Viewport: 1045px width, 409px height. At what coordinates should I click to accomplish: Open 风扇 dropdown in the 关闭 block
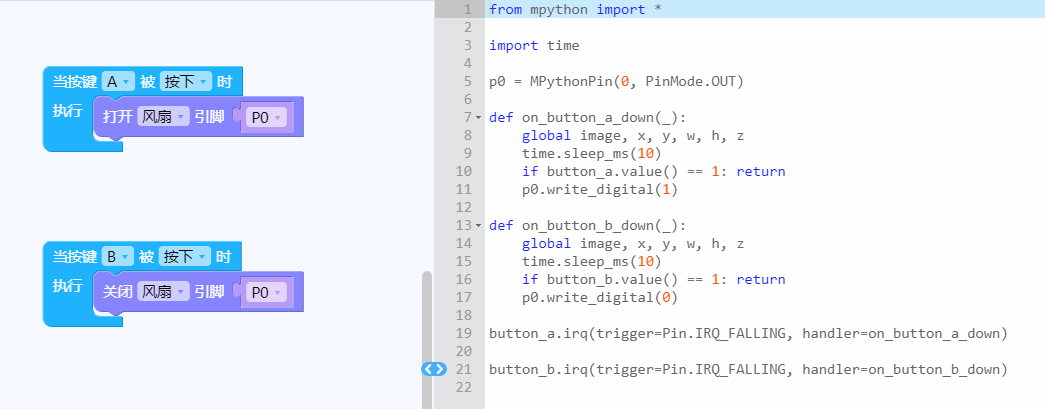(163, 292)
